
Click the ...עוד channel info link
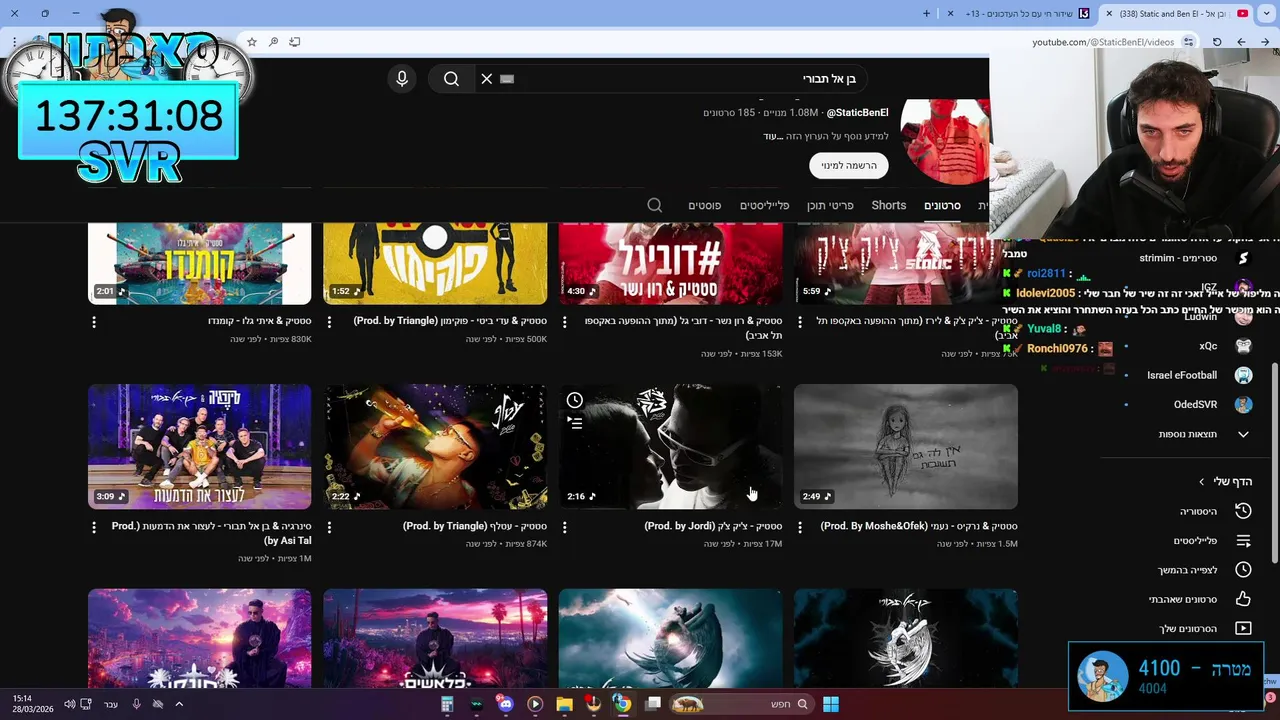pos(771,136)
